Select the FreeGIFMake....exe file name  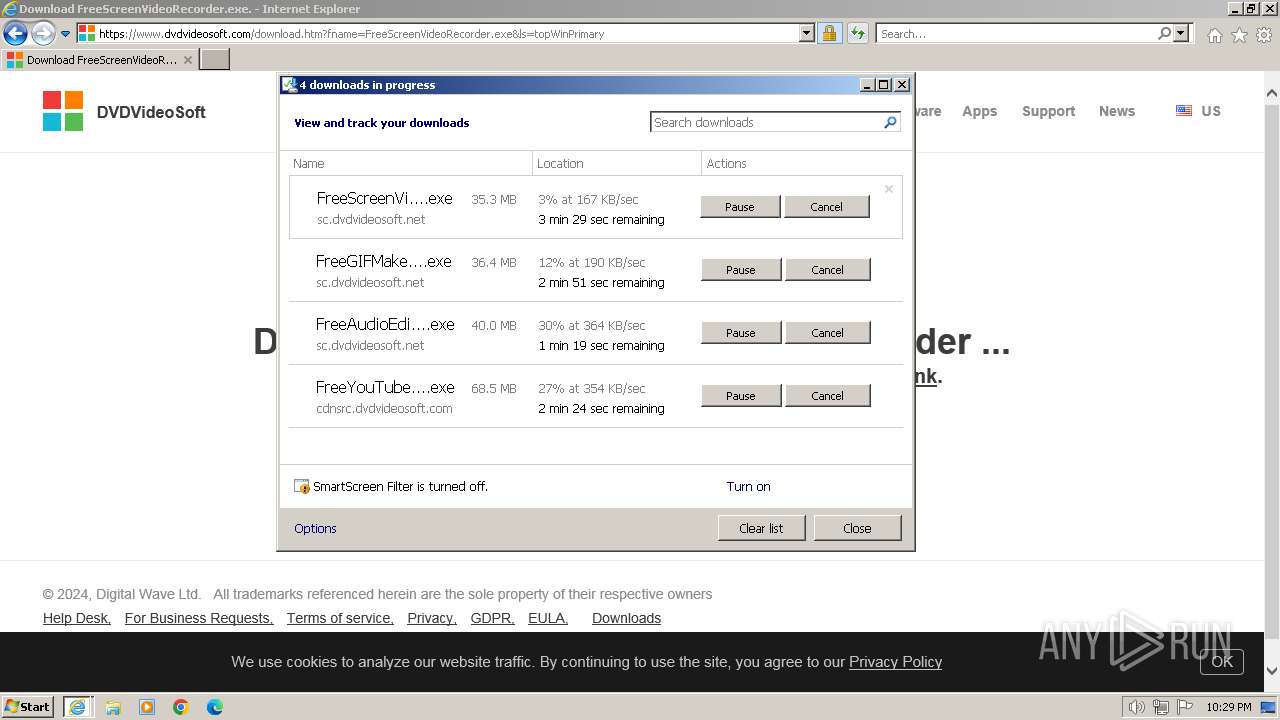click(x=384, y=261)
